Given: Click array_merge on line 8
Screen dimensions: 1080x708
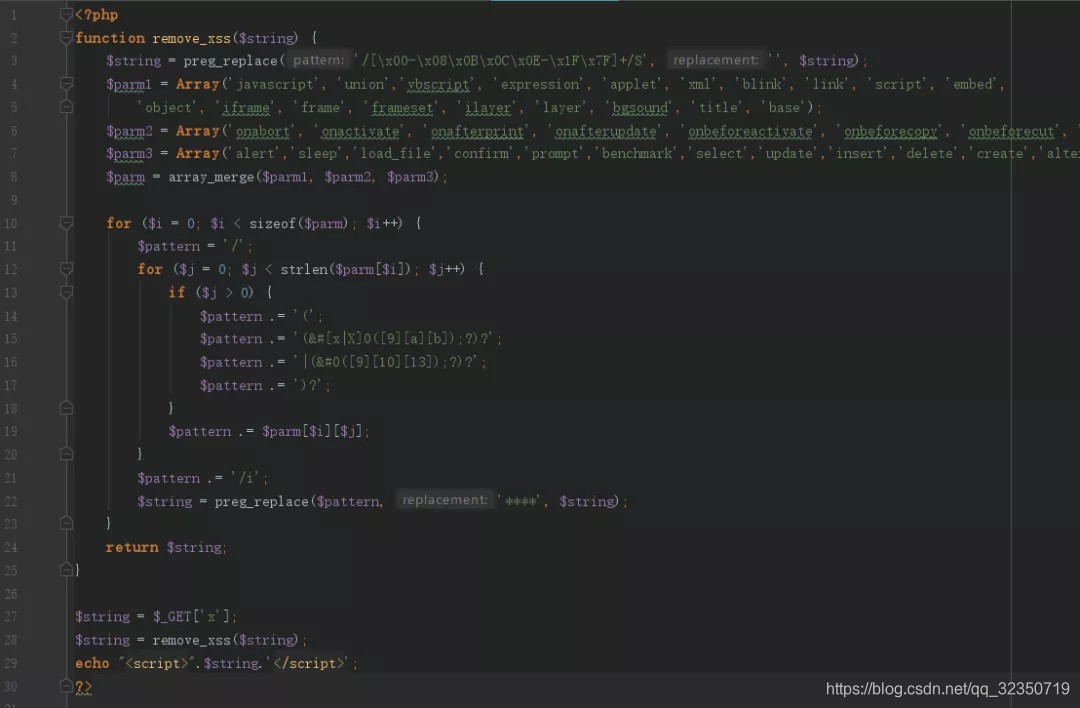Looking at the screenshot, I should 211,177.
